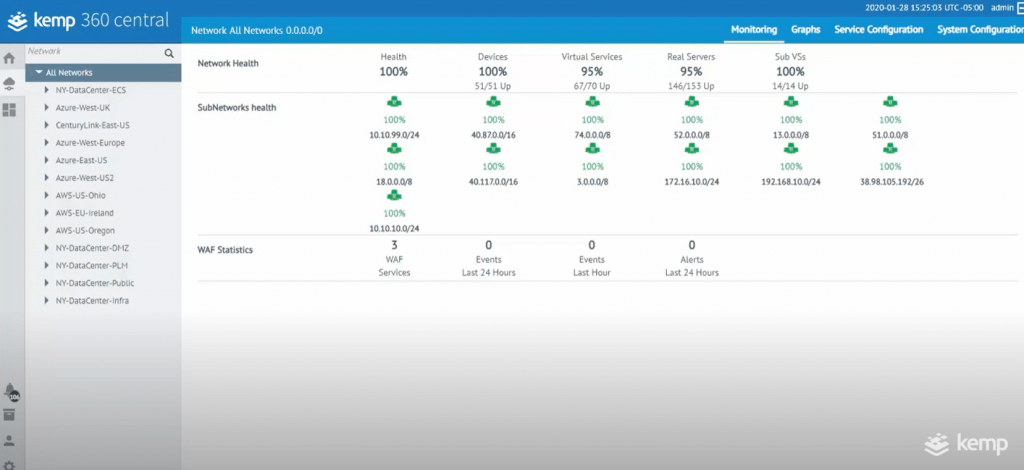The height and width of the screenshot is (470, 1024).
Task: Open the user account icon in sidebar
Action: [9, 441]
